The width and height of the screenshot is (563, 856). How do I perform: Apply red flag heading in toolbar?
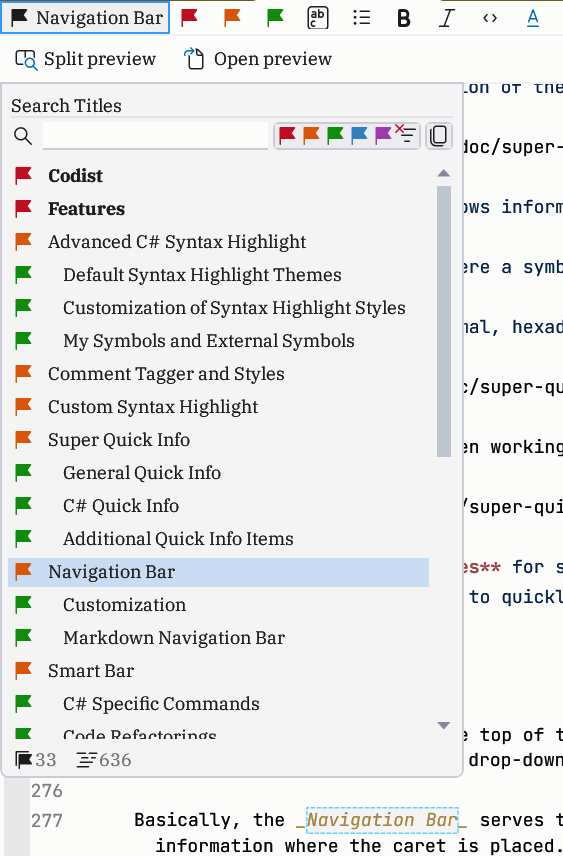pyautogui.click(x=189, y=18)
